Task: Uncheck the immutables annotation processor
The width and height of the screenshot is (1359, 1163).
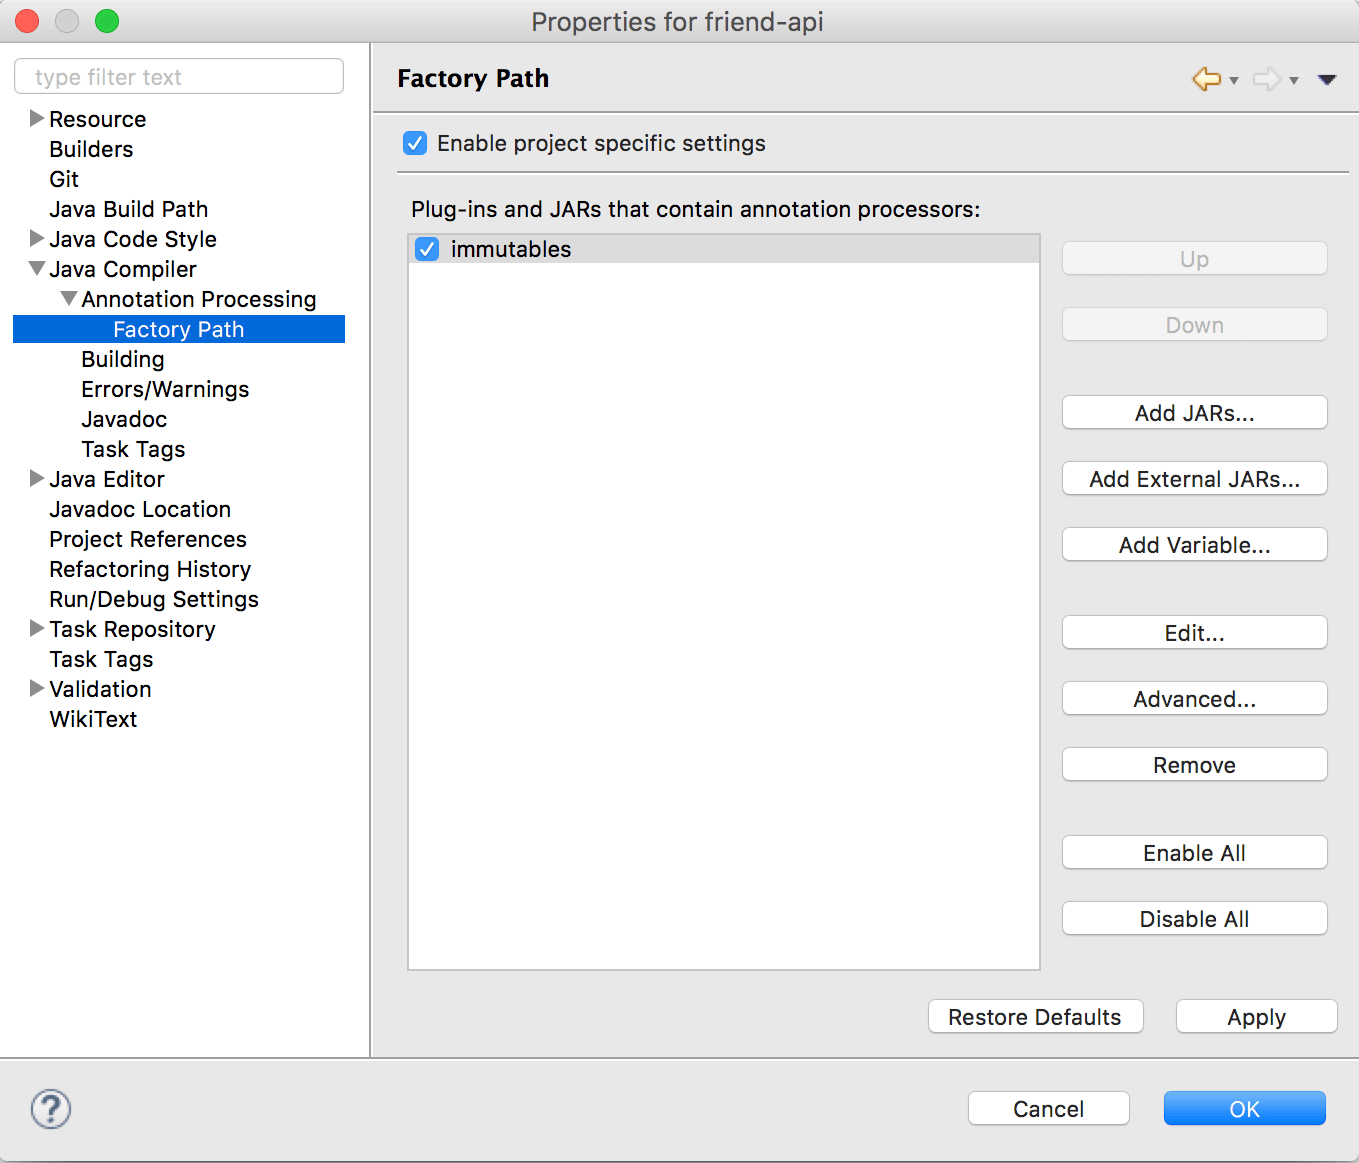Action: [427, 249]
